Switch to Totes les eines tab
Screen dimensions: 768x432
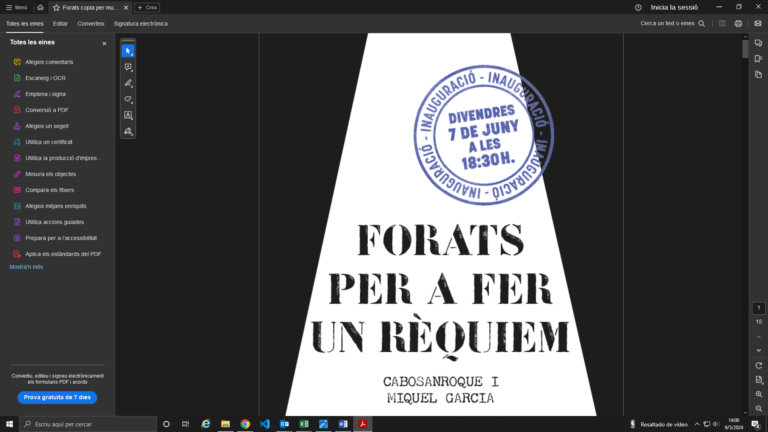pos(24,24)
